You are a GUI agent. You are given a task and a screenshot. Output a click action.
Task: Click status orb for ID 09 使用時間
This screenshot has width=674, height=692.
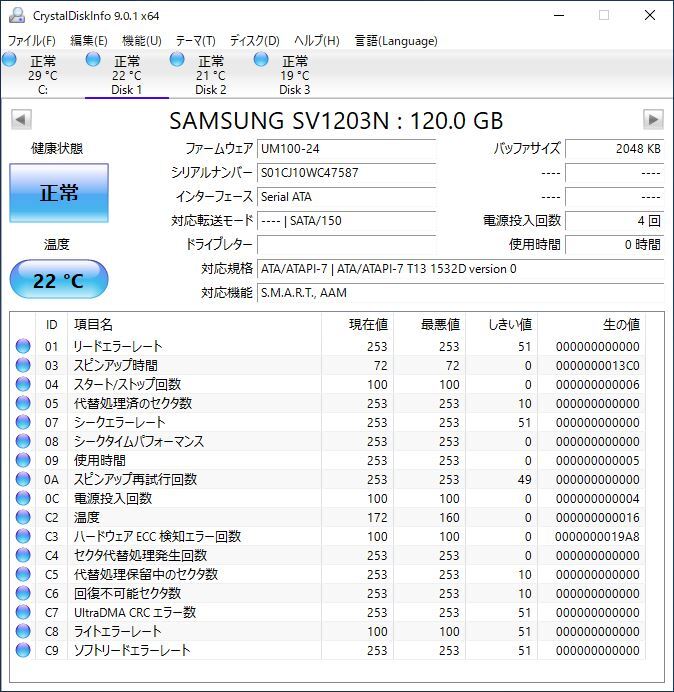pyautogui.click(x=23, y=460)
